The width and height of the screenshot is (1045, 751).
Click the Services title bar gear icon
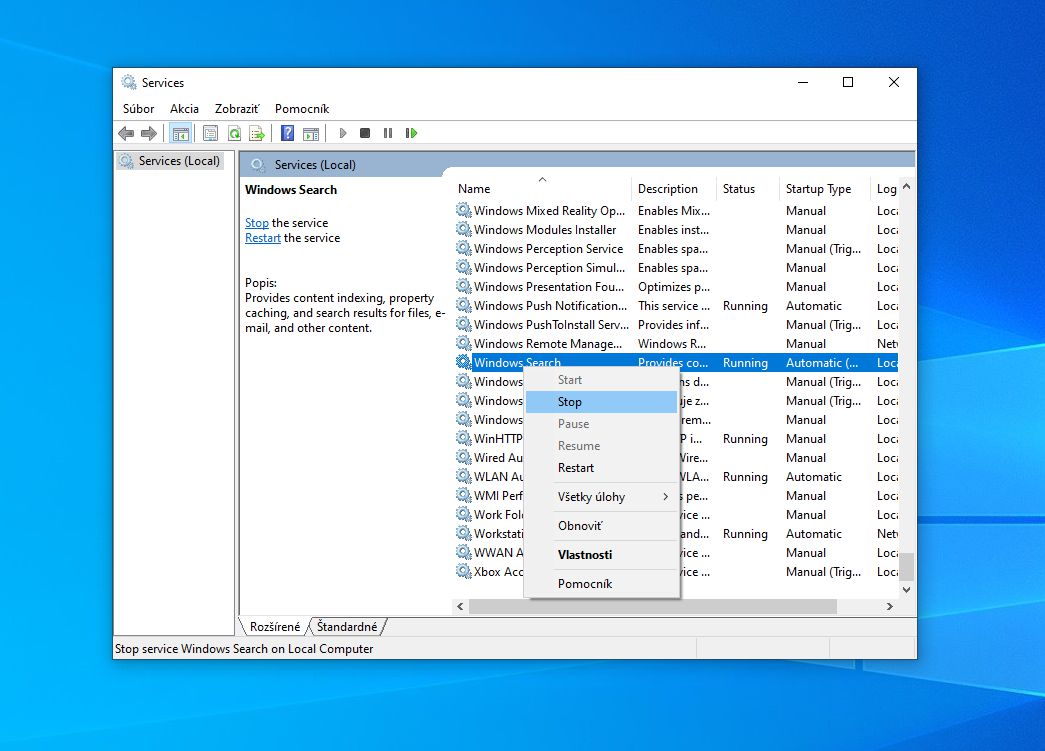[x=129, y=82]
